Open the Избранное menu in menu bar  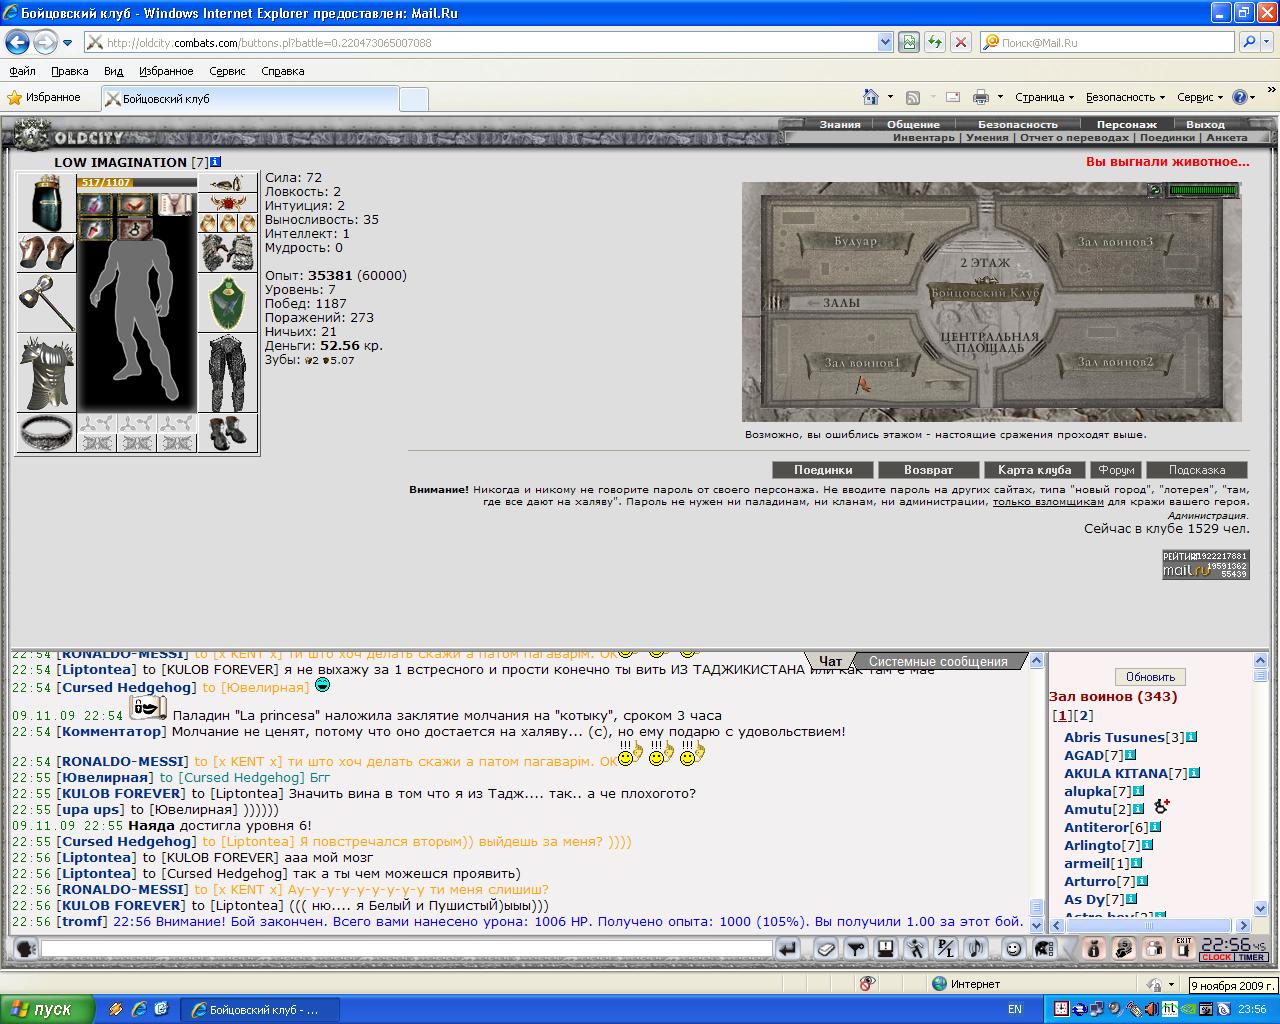pyautogui.click(x=166, y=71)
